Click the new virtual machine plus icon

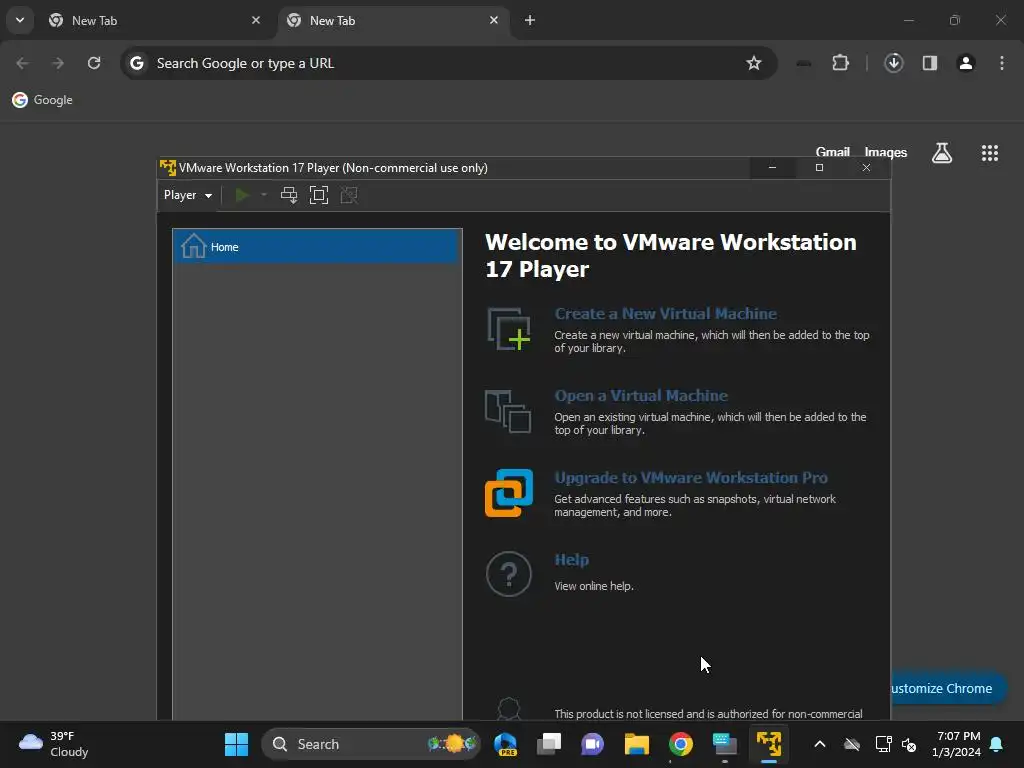pyautogui.click(x=509, y=329)
